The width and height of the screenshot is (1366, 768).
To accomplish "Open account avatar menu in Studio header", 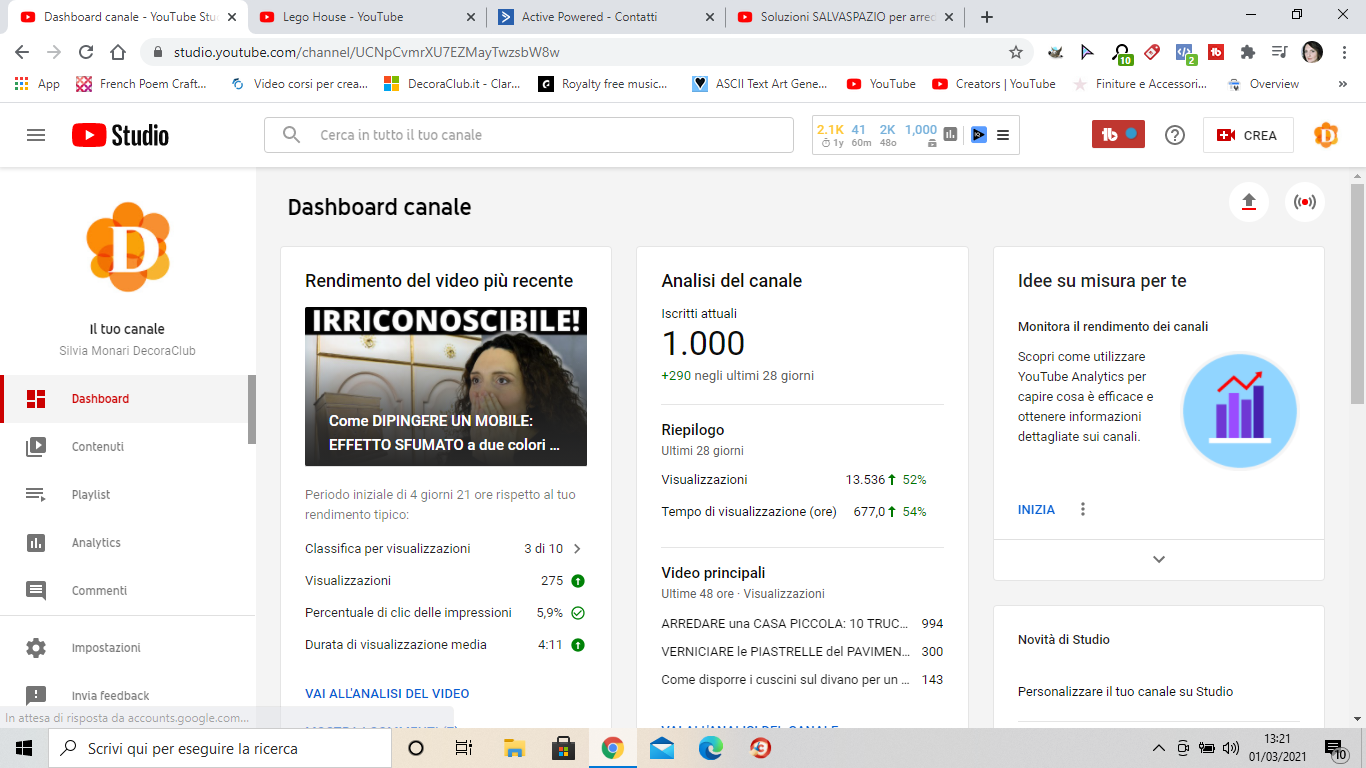I will pyautogui.click(x=1326, y=135).
